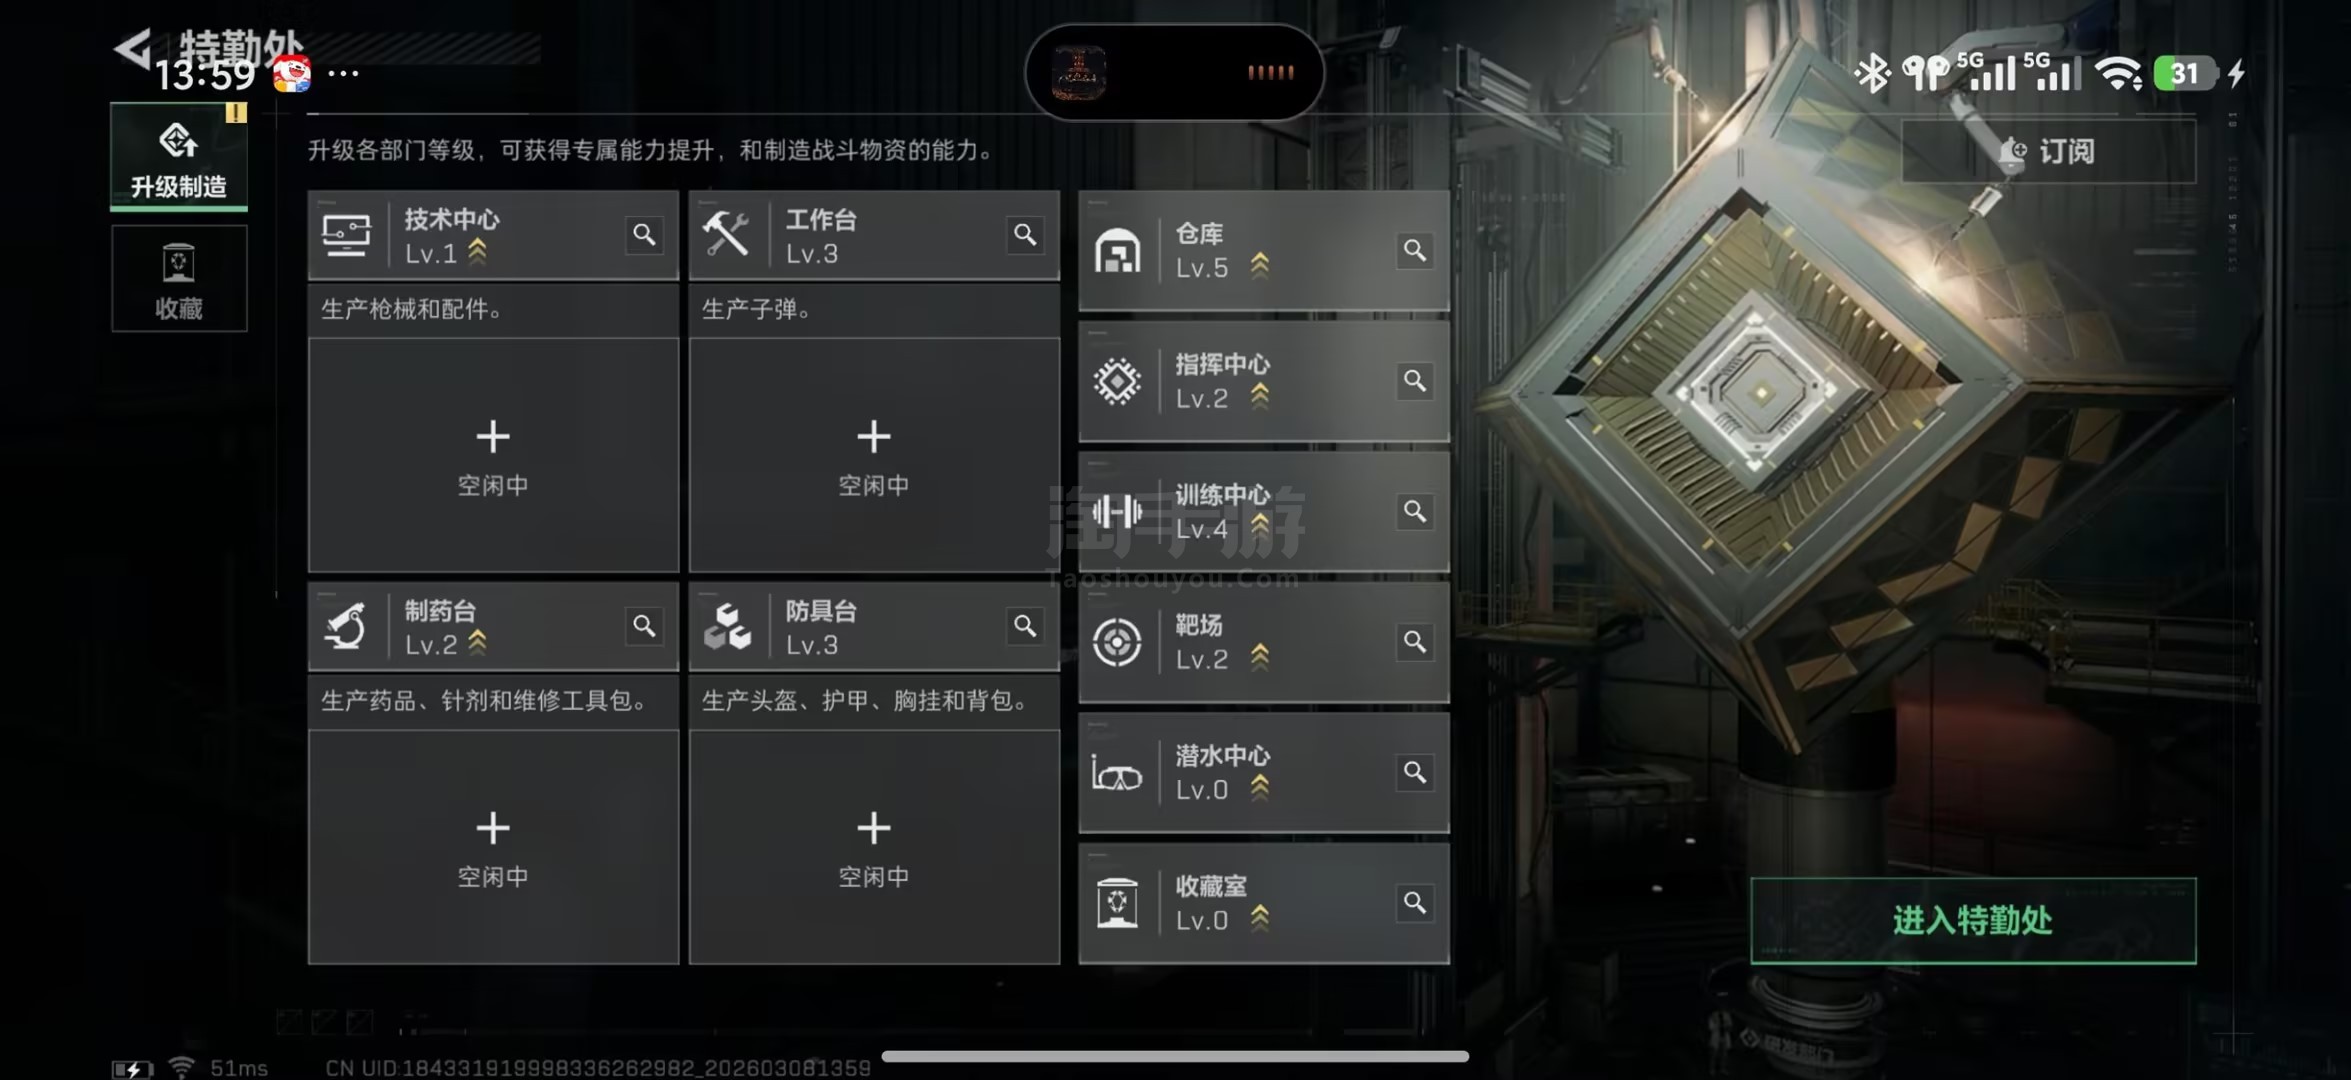Tap the 靶场 target icon
Screen dimensions: 2351x1080
click(x=1117, y=642)
